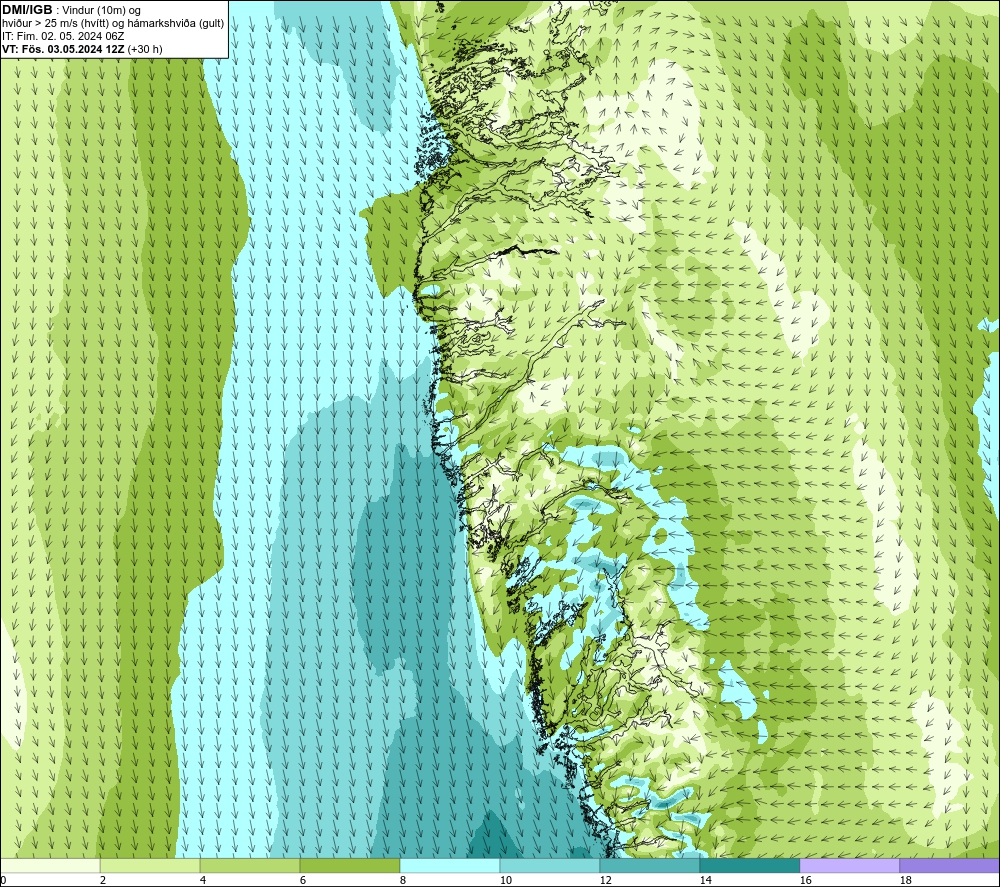Click the legend label '12'

coord(606,880)
